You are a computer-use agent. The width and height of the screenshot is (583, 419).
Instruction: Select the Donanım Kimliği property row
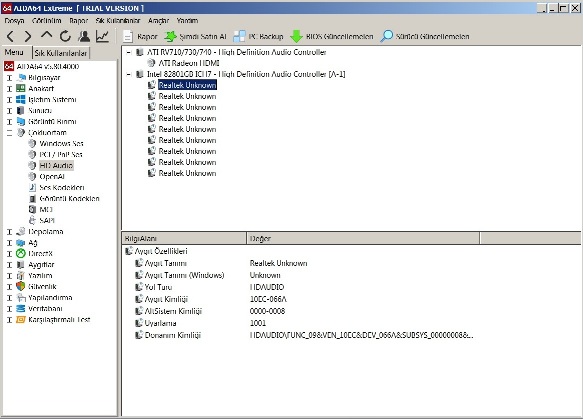pyautogui.click(x=304, y=335)
